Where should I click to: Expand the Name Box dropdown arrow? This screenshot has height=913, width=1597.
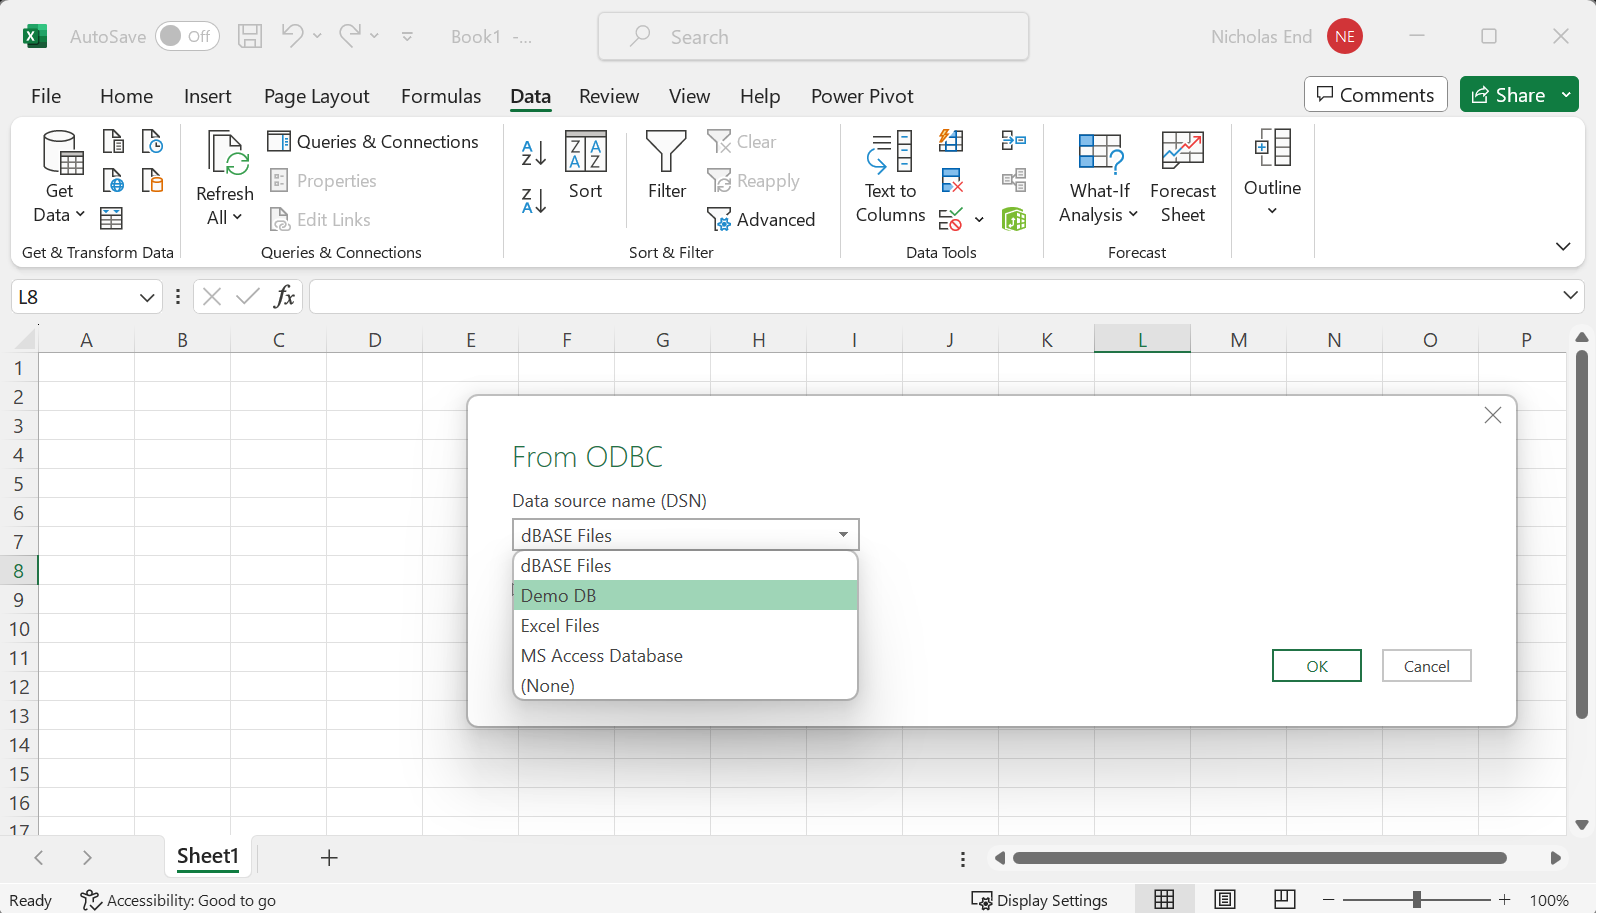tap(146, 297)
